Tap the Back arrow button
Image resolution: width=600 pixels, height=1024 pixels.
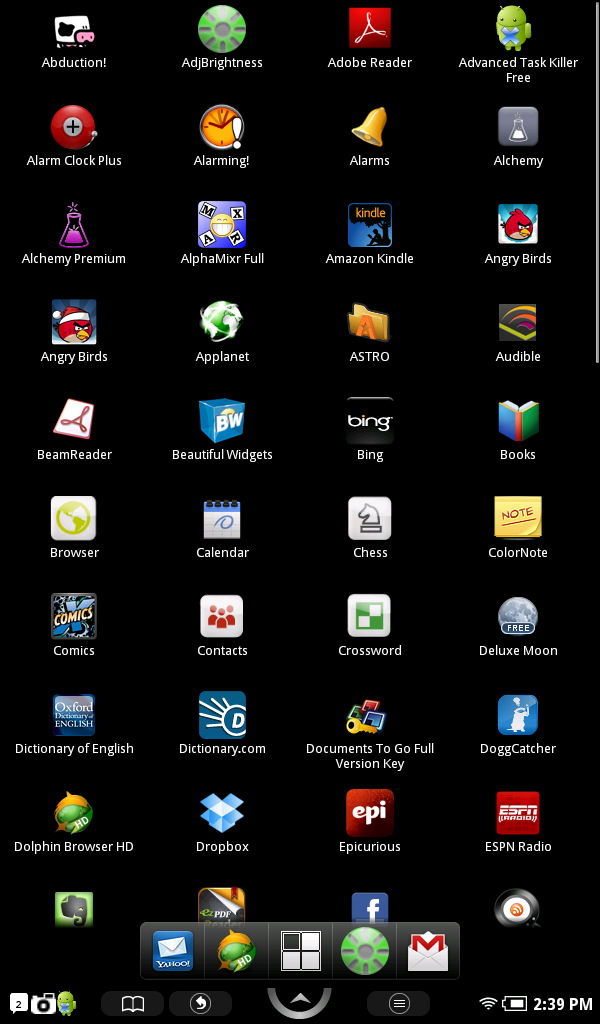200,1003
